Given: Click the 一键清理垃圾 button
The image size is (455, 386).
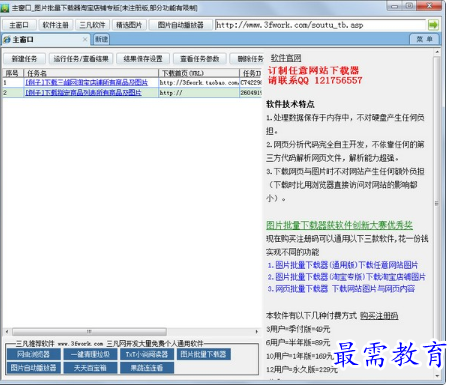Looking at the screenshot, I should tap(90, 354).
